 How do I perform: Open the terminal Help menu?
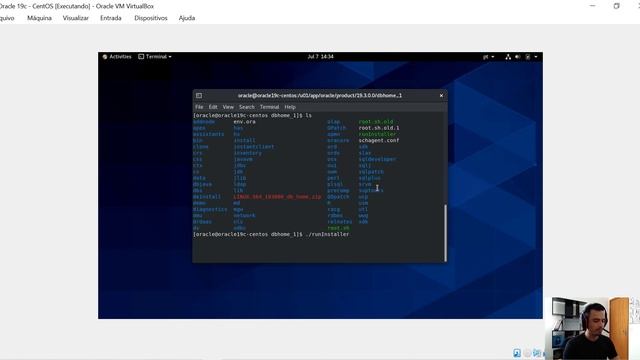[290, 107]
